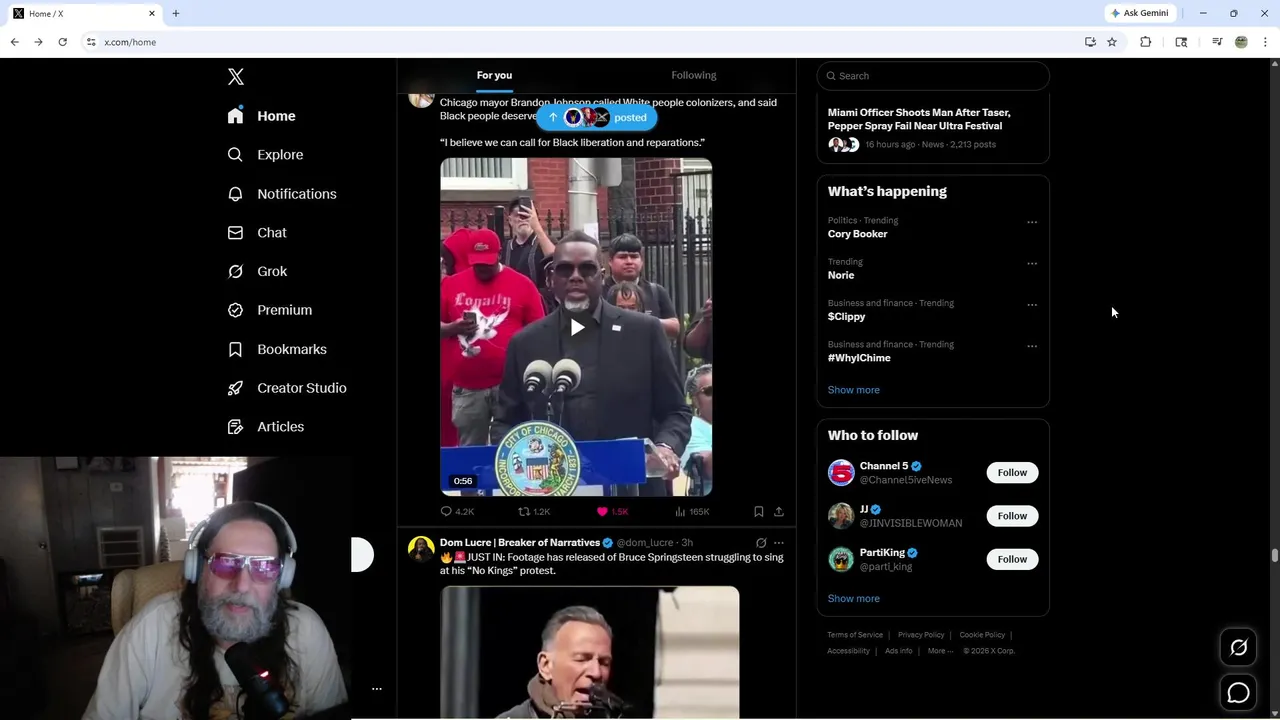Open the floating chat messages button

coord(1238,693)
